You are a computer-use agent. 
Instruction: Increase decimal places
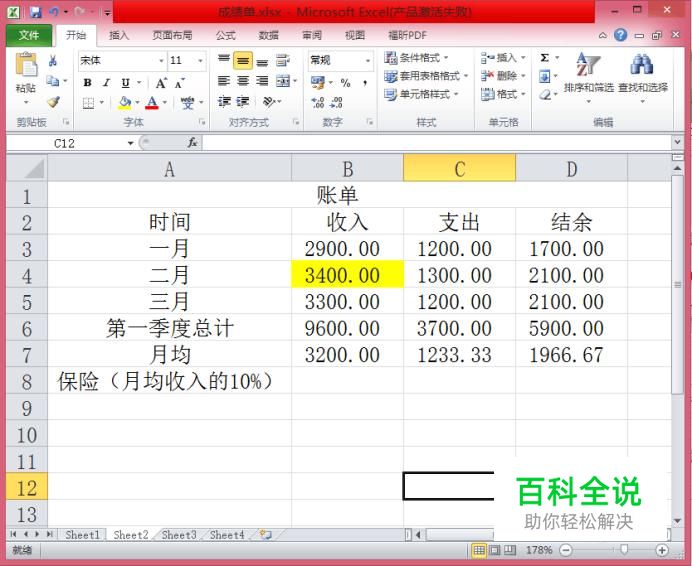point(318,103)
